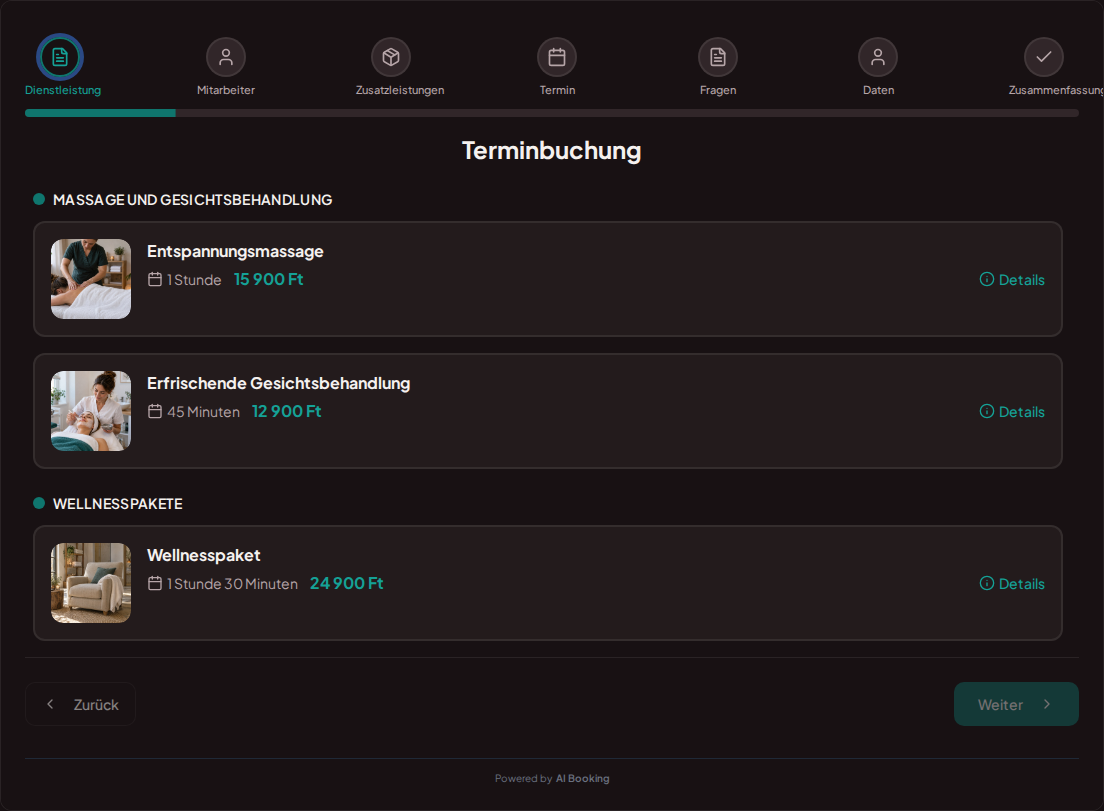This screenshot has width=1104, height=811.
Task: Click the Wellnesspakete section heading
Action: click(118, 504)
